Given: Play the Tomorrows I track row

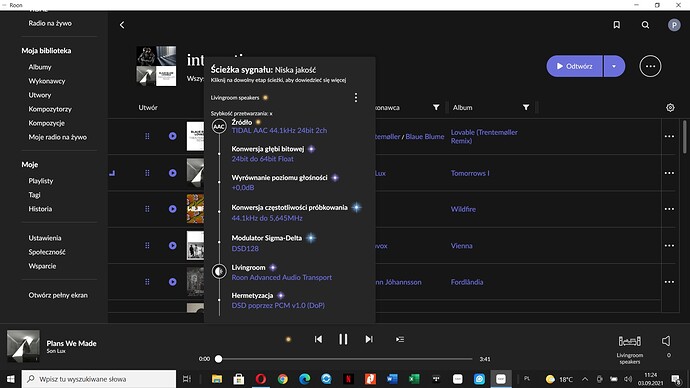Looking at the screenshot, I should [x=172, y=173].
